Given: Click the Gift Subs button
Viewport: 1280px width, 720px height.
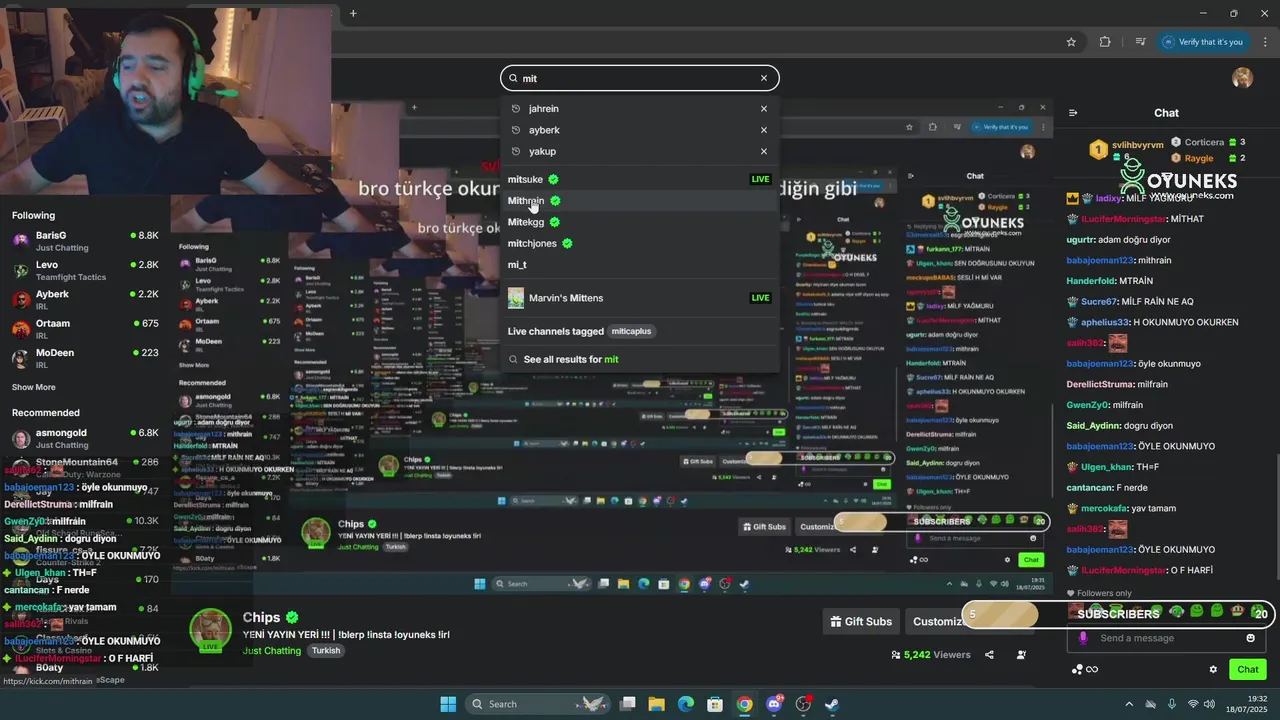Looking at the screenshot, I should (861, 621).
